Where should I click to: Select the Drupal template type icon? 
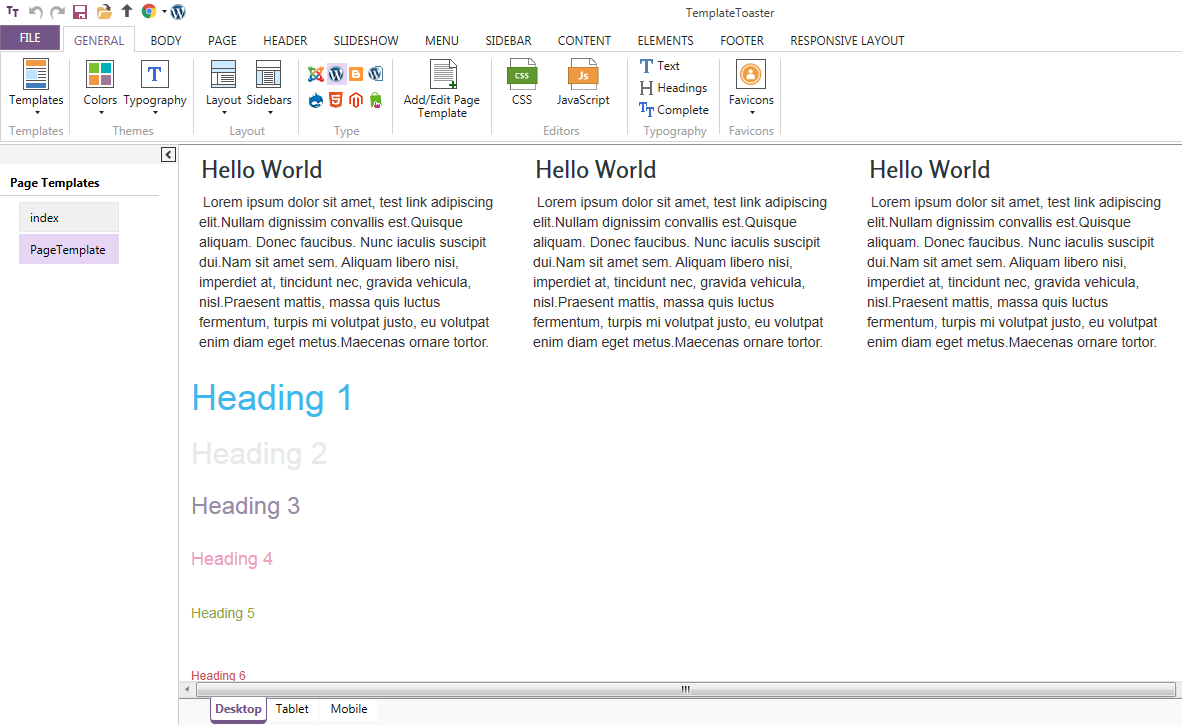point(316,100)
